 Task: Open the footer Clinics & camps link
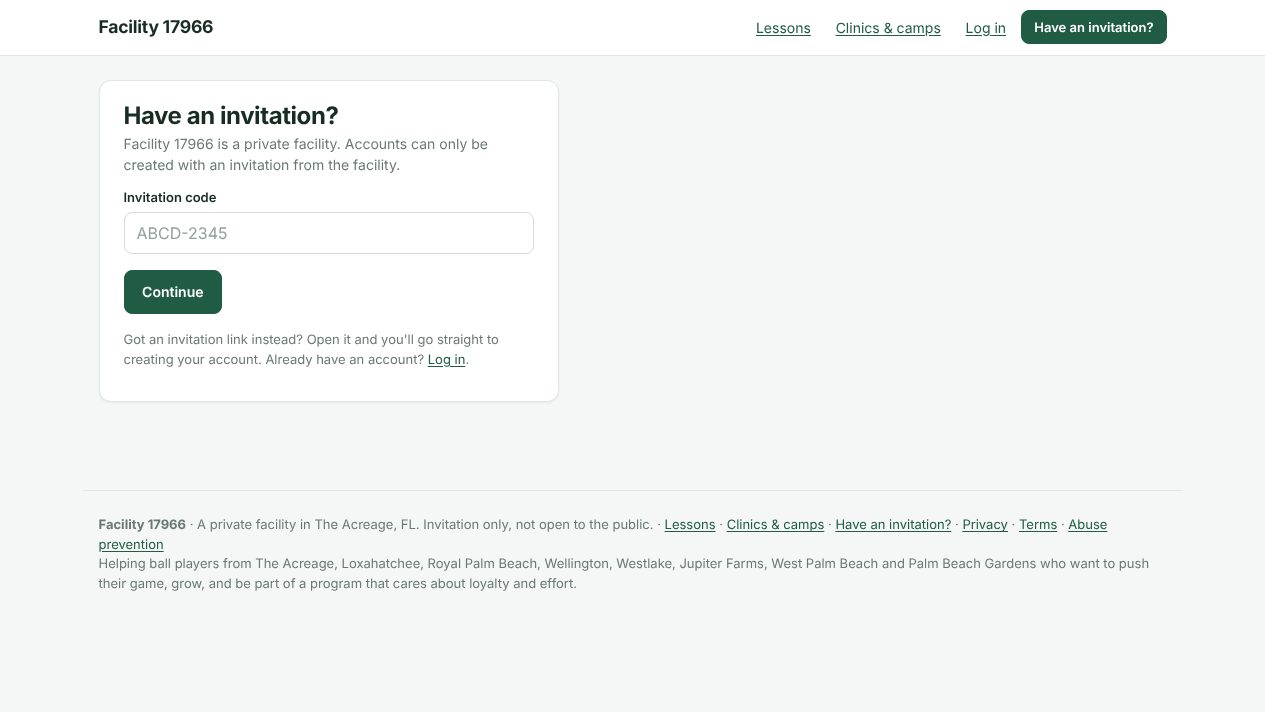point(775,524)
